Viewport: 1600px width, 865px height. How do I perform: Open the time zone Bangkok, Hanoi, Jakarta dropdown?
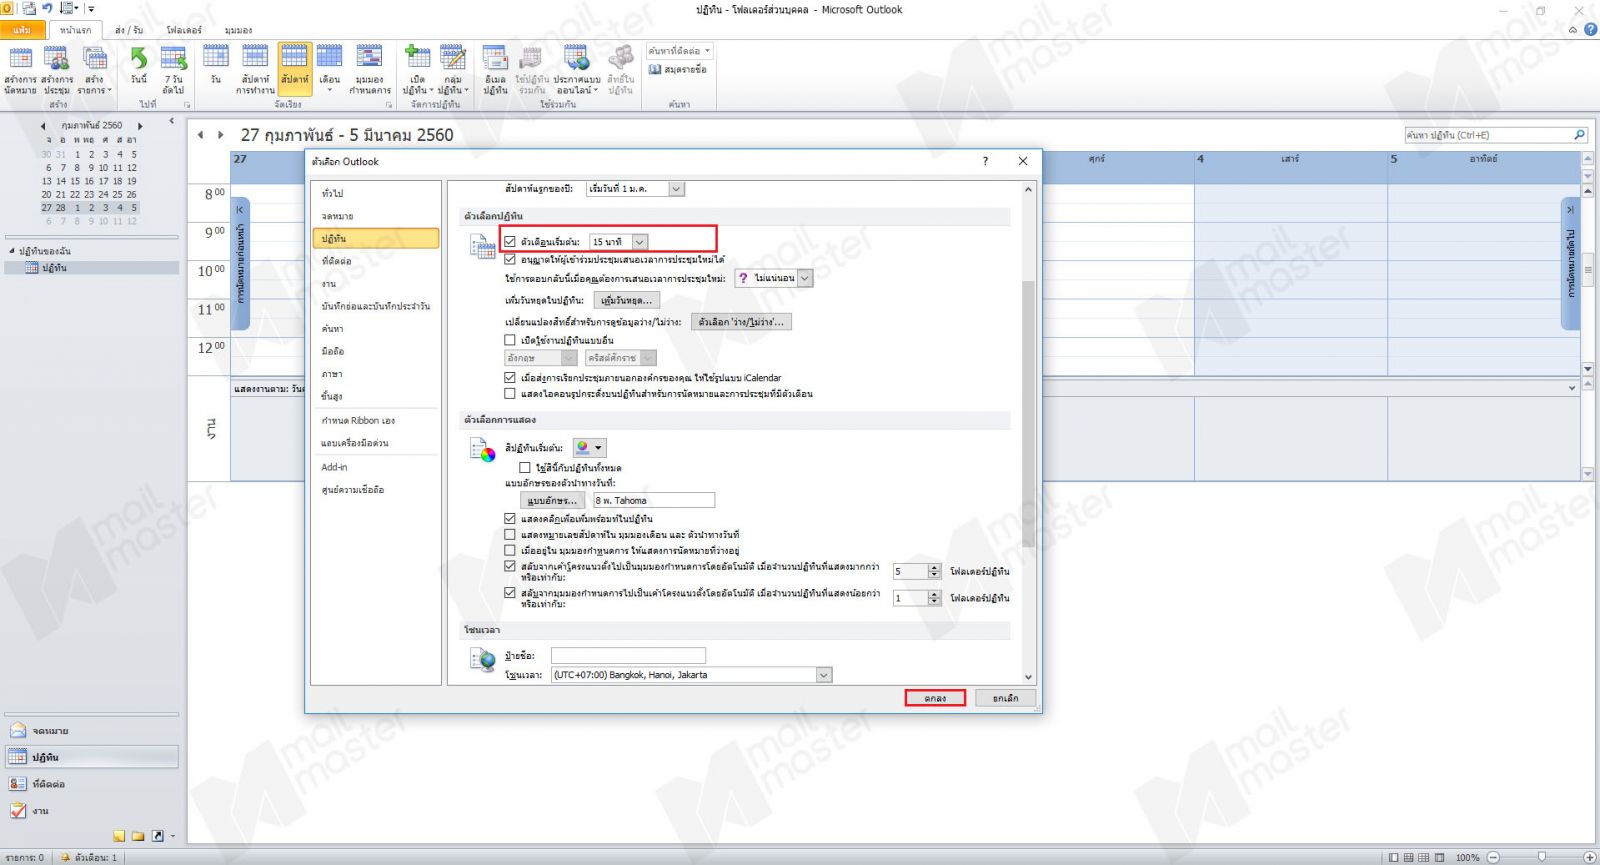pos(824,675)
